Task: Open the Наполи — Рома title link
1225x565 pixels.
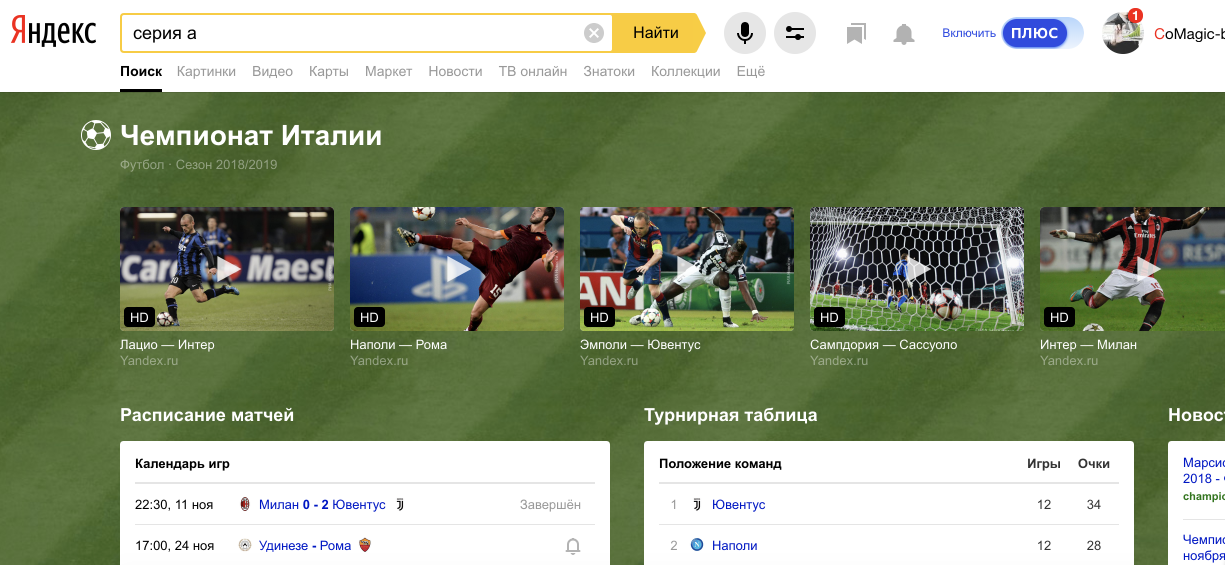Action: 398,344
